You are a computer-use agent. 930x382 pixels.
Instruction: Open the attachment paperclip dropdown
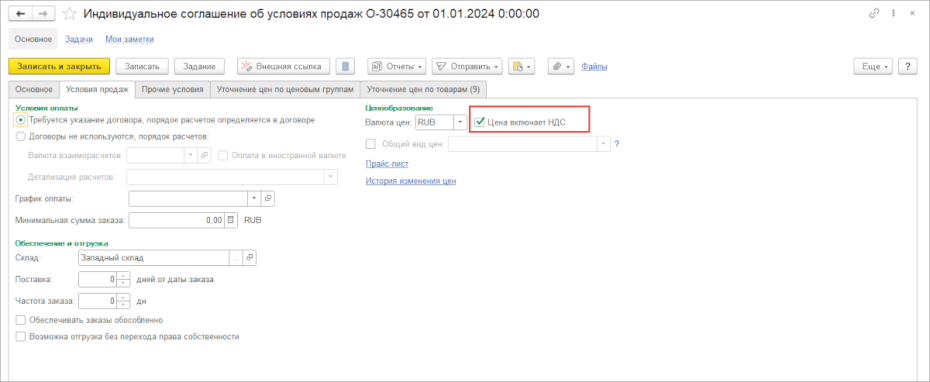coord(561,66)
